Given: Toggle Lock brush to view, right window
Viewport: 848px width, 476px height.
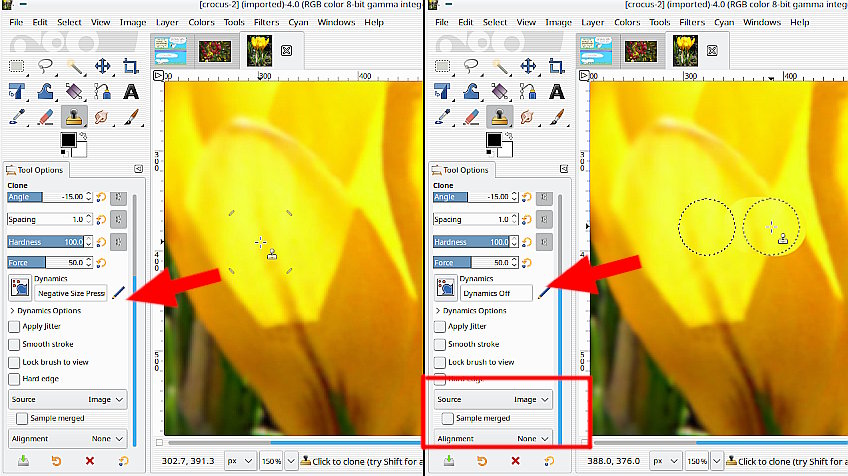Looking at the screenshot, I should (x=440, y=362).
